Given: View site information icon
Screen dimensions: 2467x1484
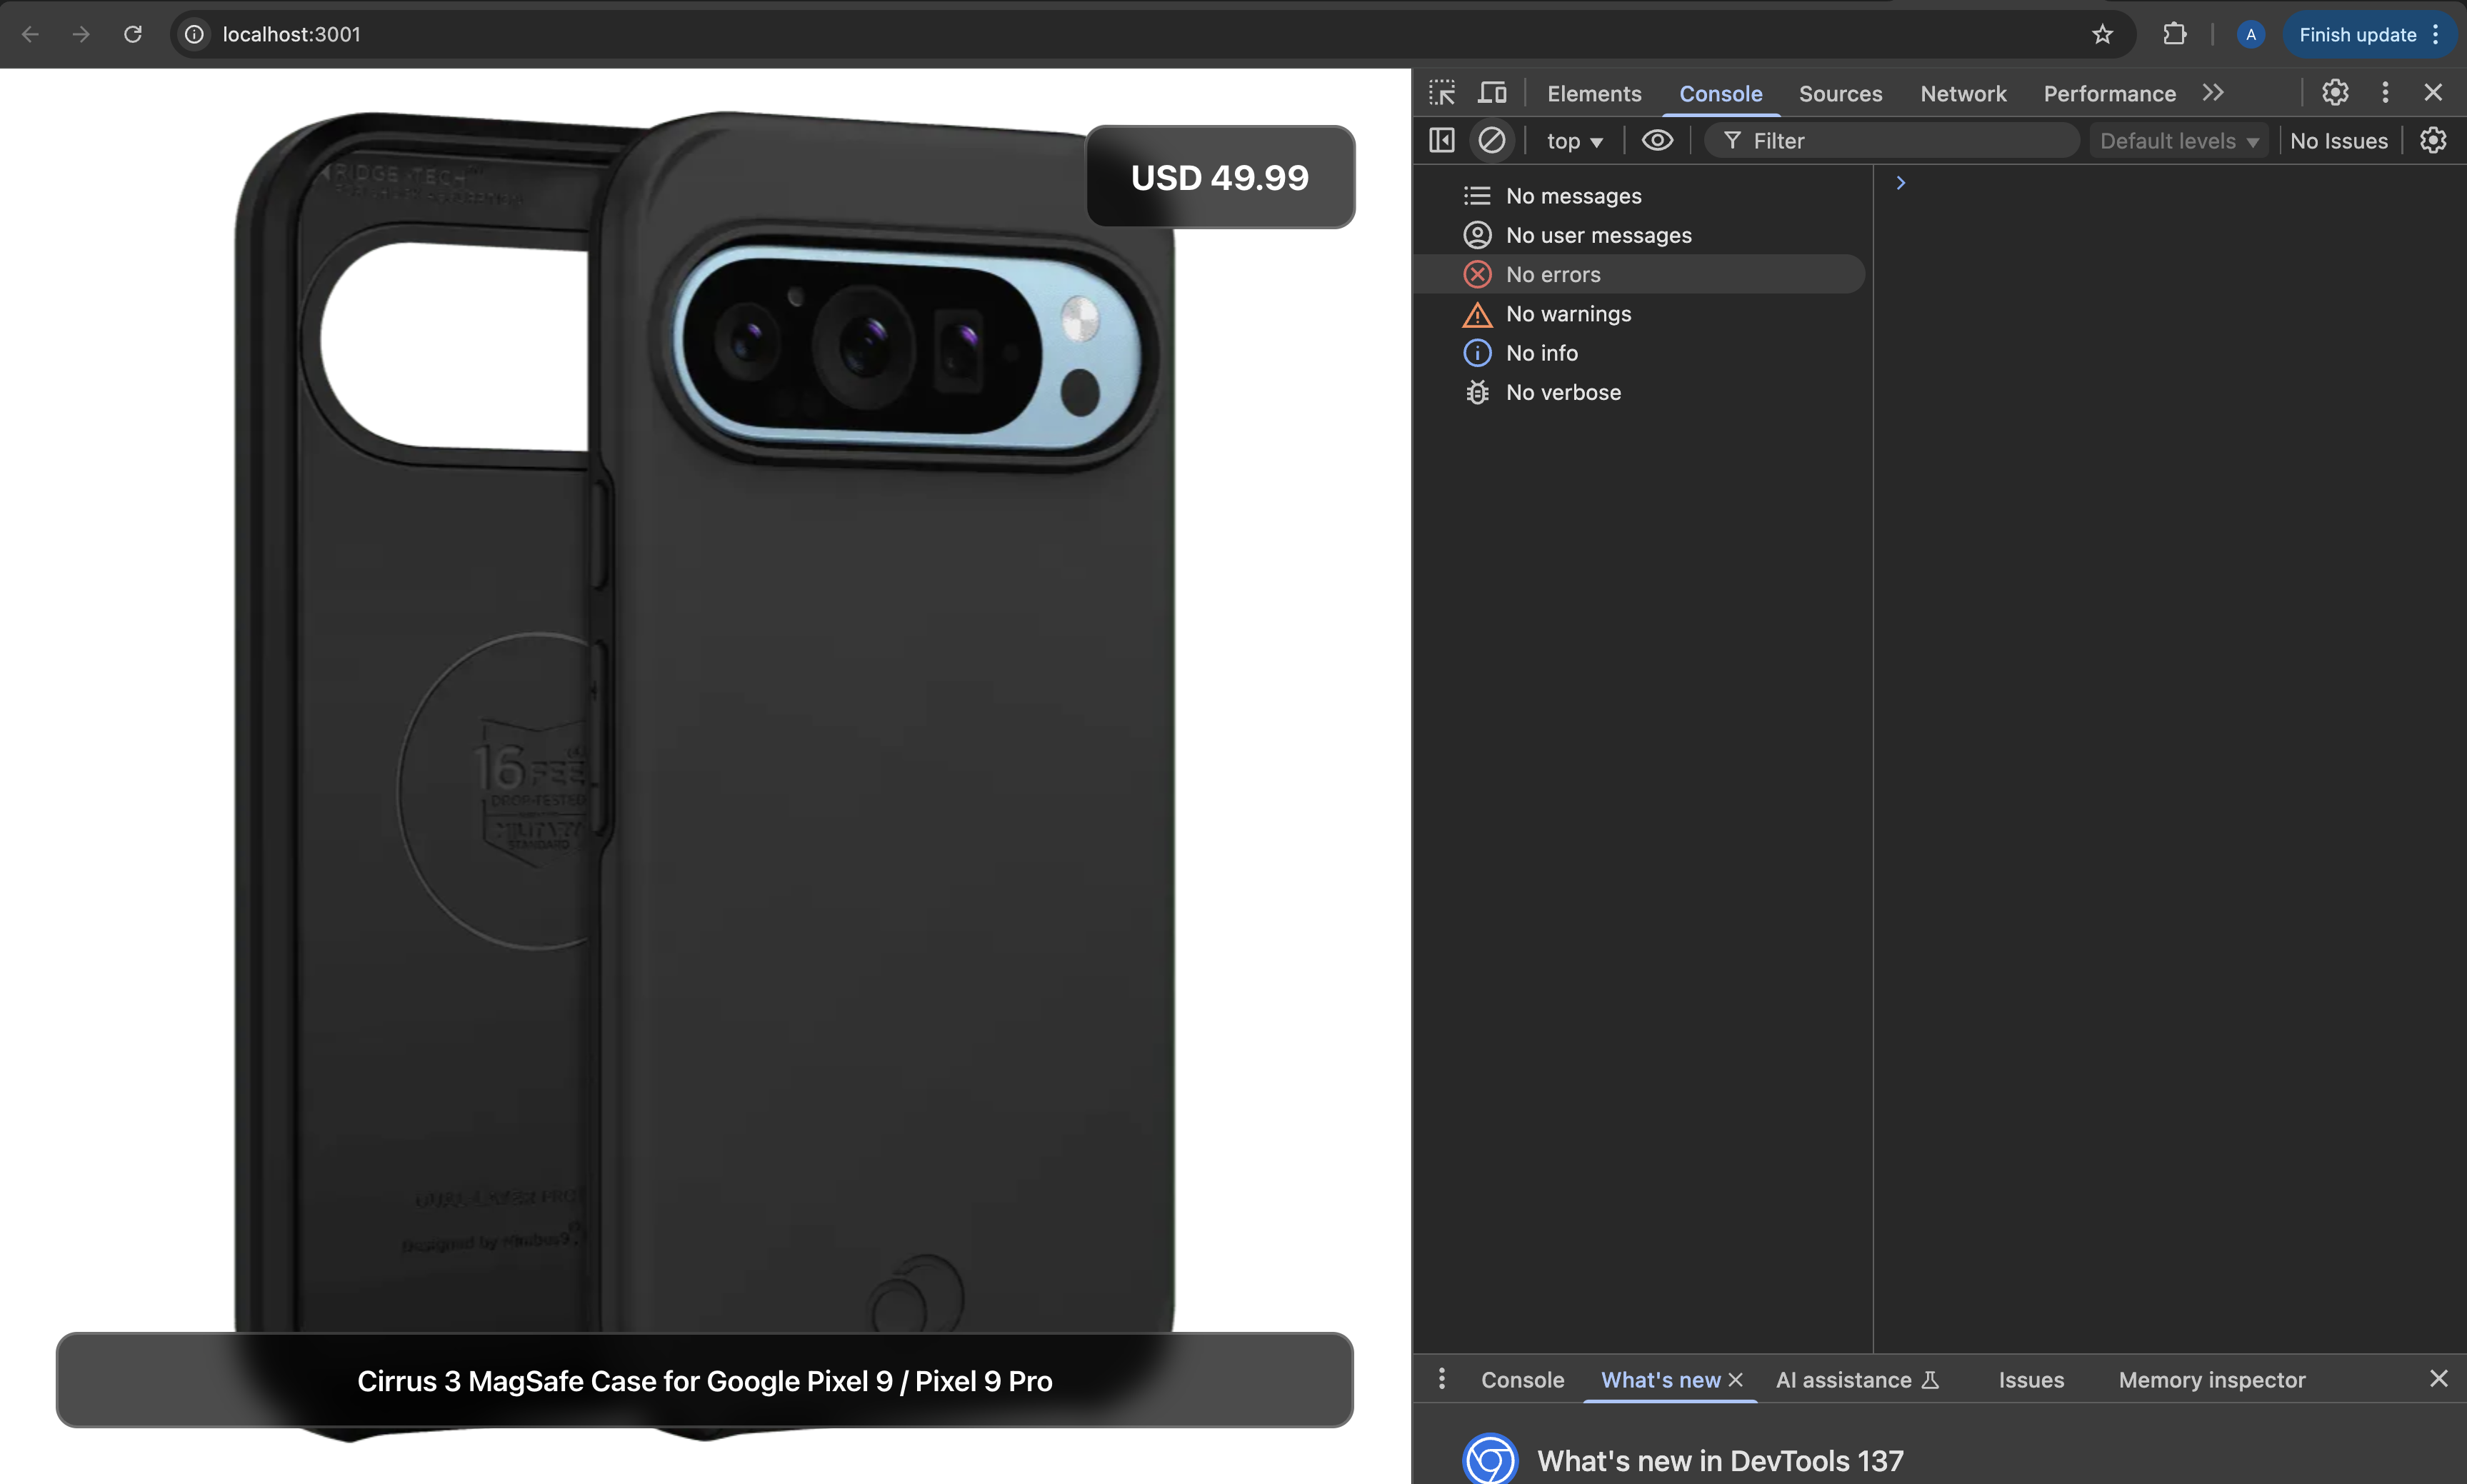Looking at the screenshot, I should (194, 34).
